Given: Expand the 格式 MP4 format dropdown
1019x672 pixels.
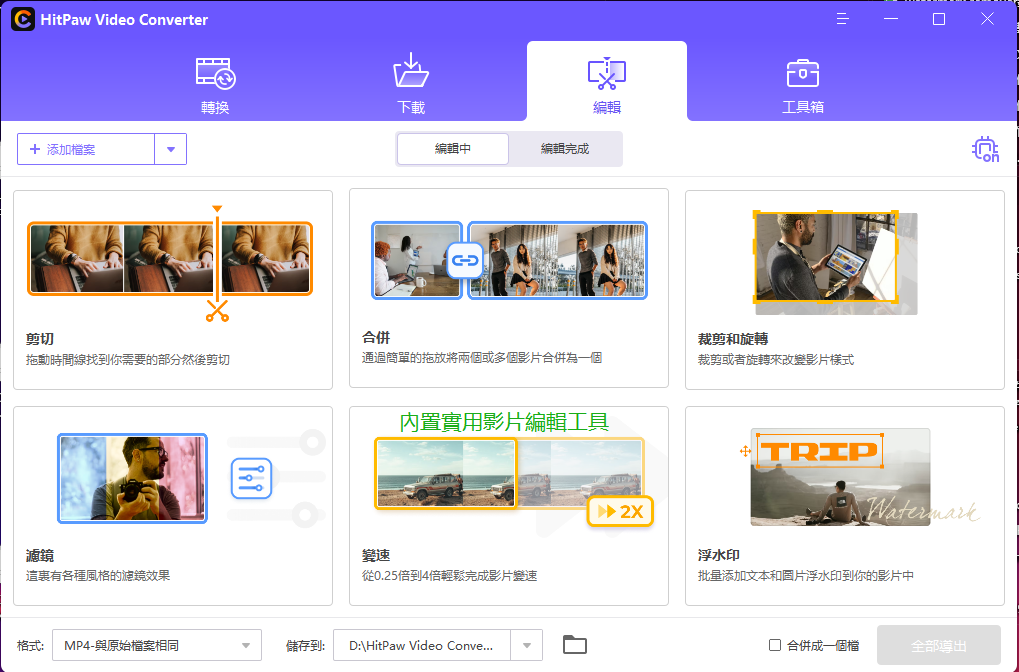Looking at the screenshot, I should pos(157,645).
